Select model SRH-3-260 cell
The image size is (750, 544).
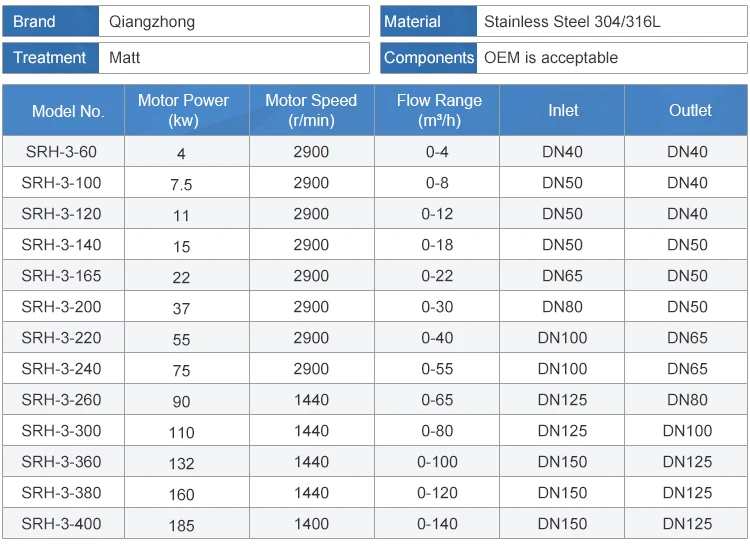coord(64,400)
